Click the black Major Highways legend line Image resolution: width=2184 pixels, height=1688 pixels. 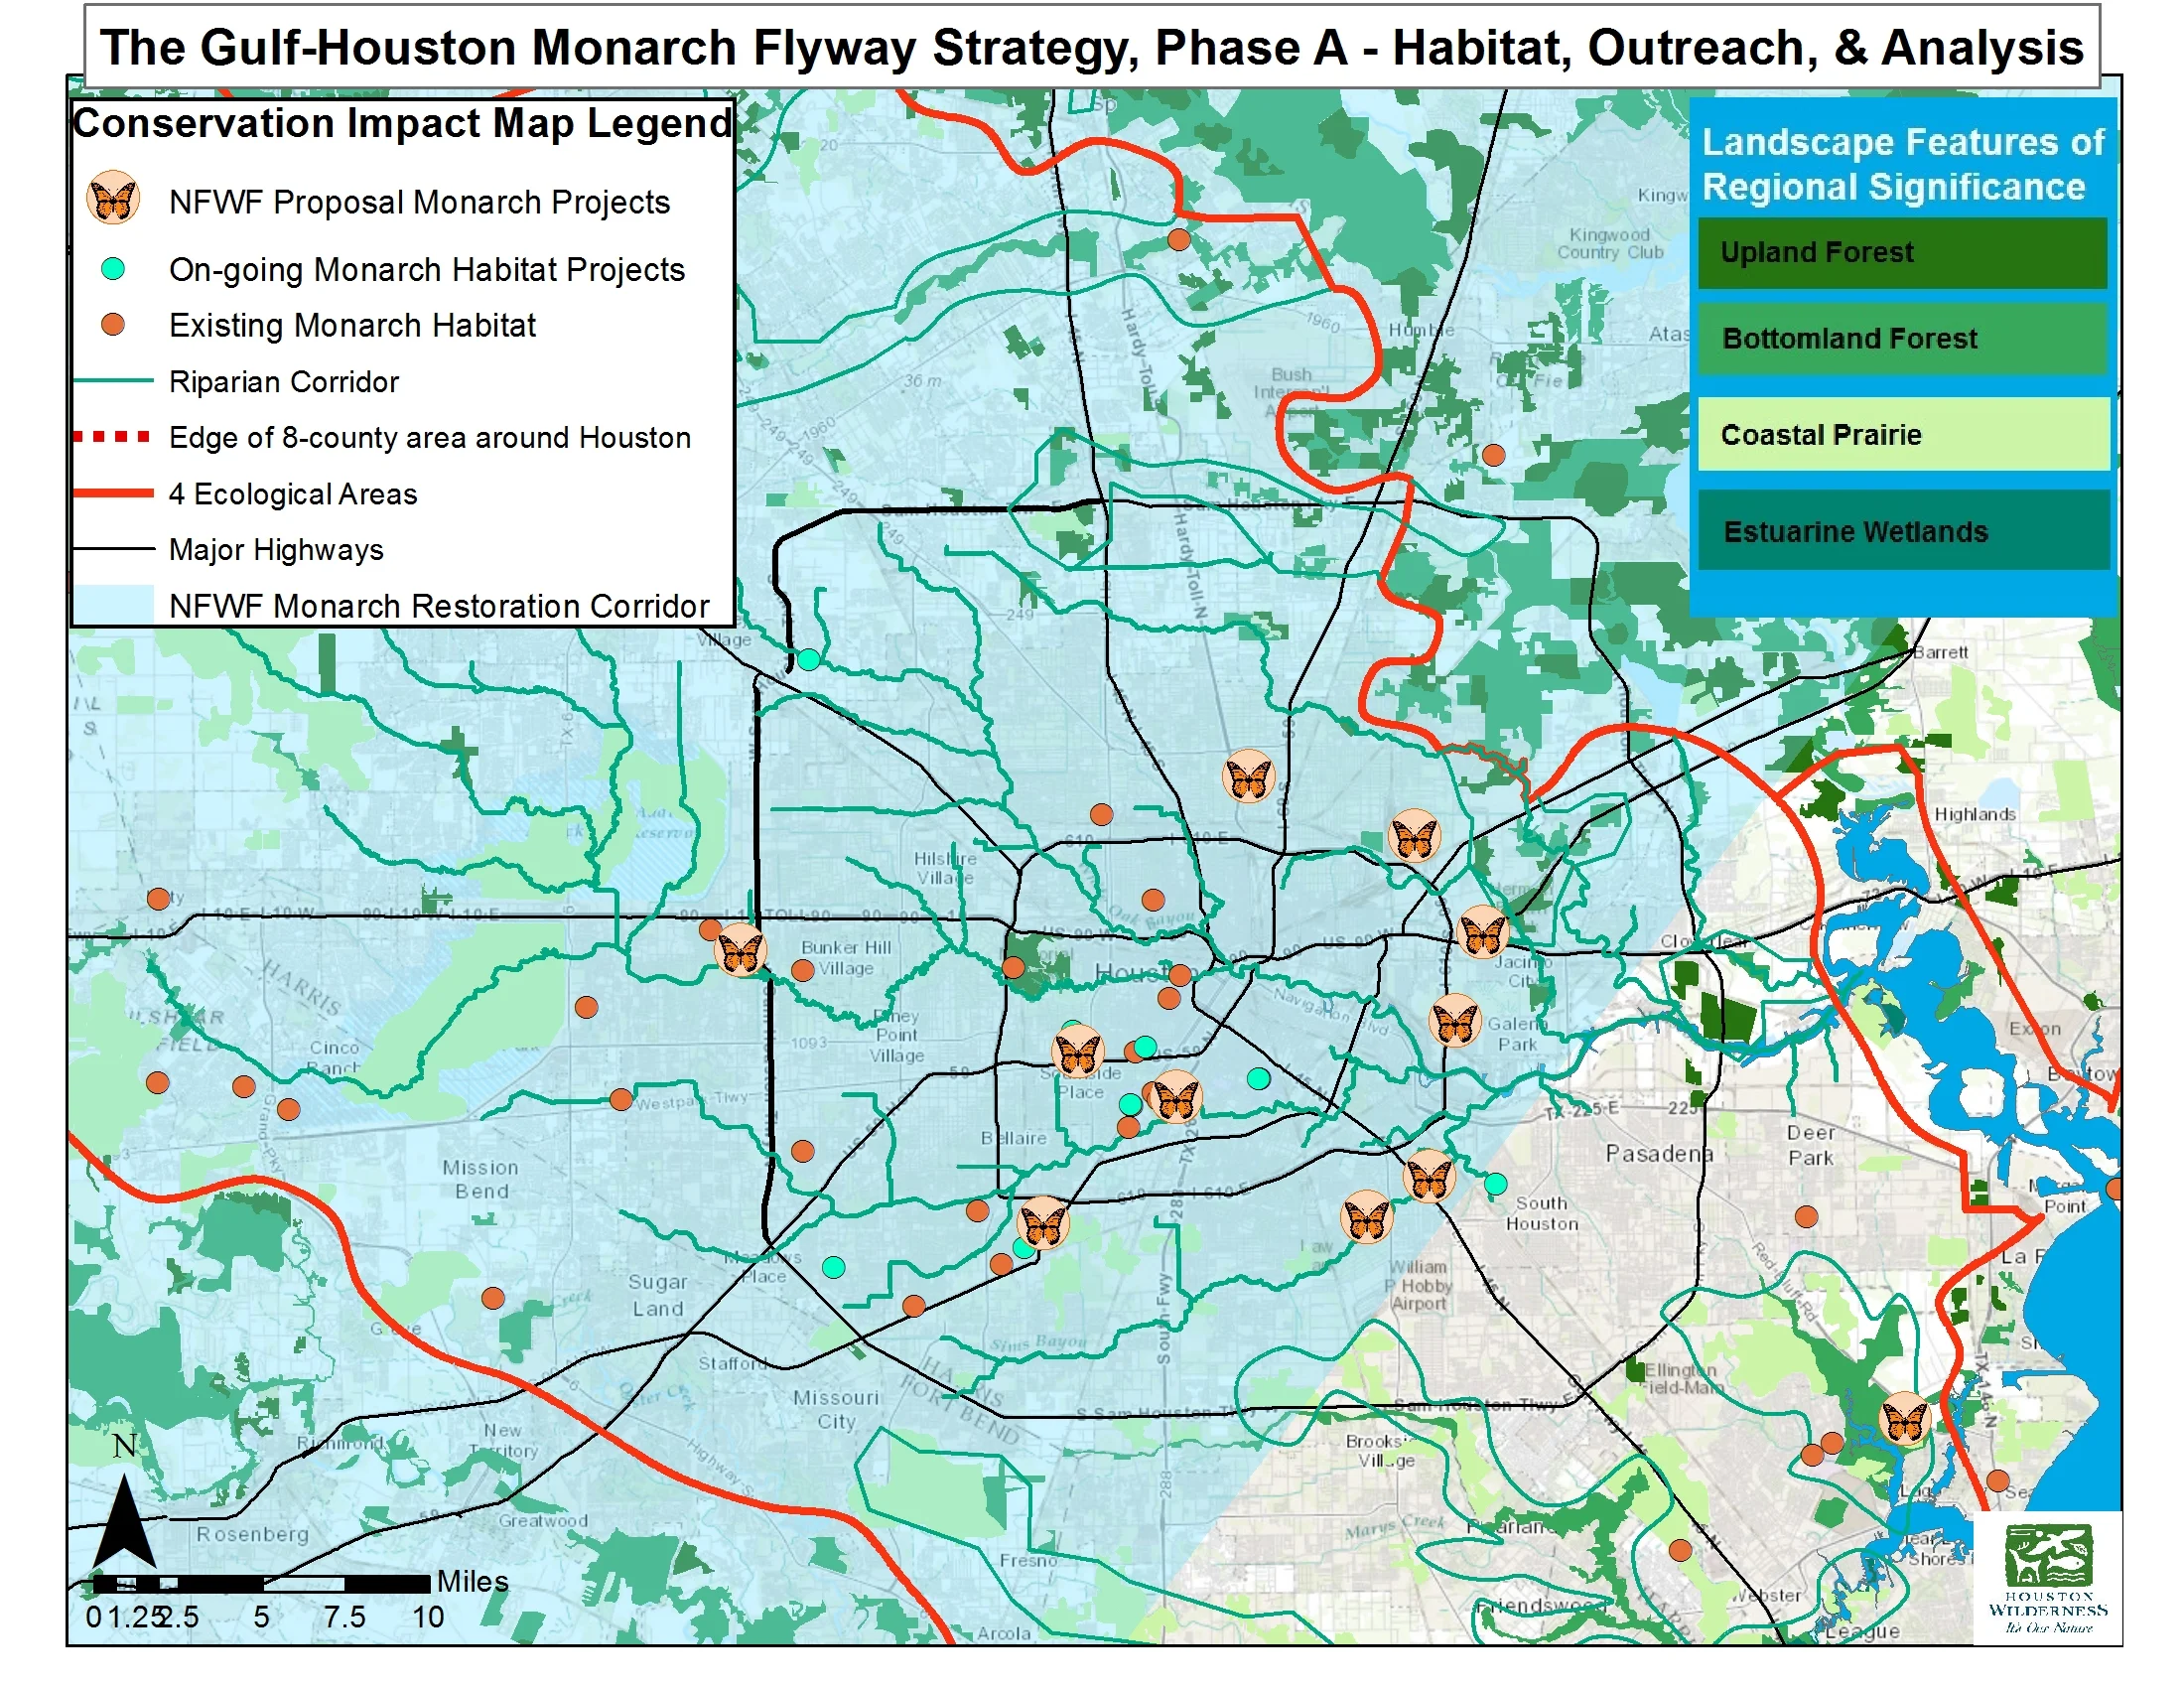pos(114,549)
